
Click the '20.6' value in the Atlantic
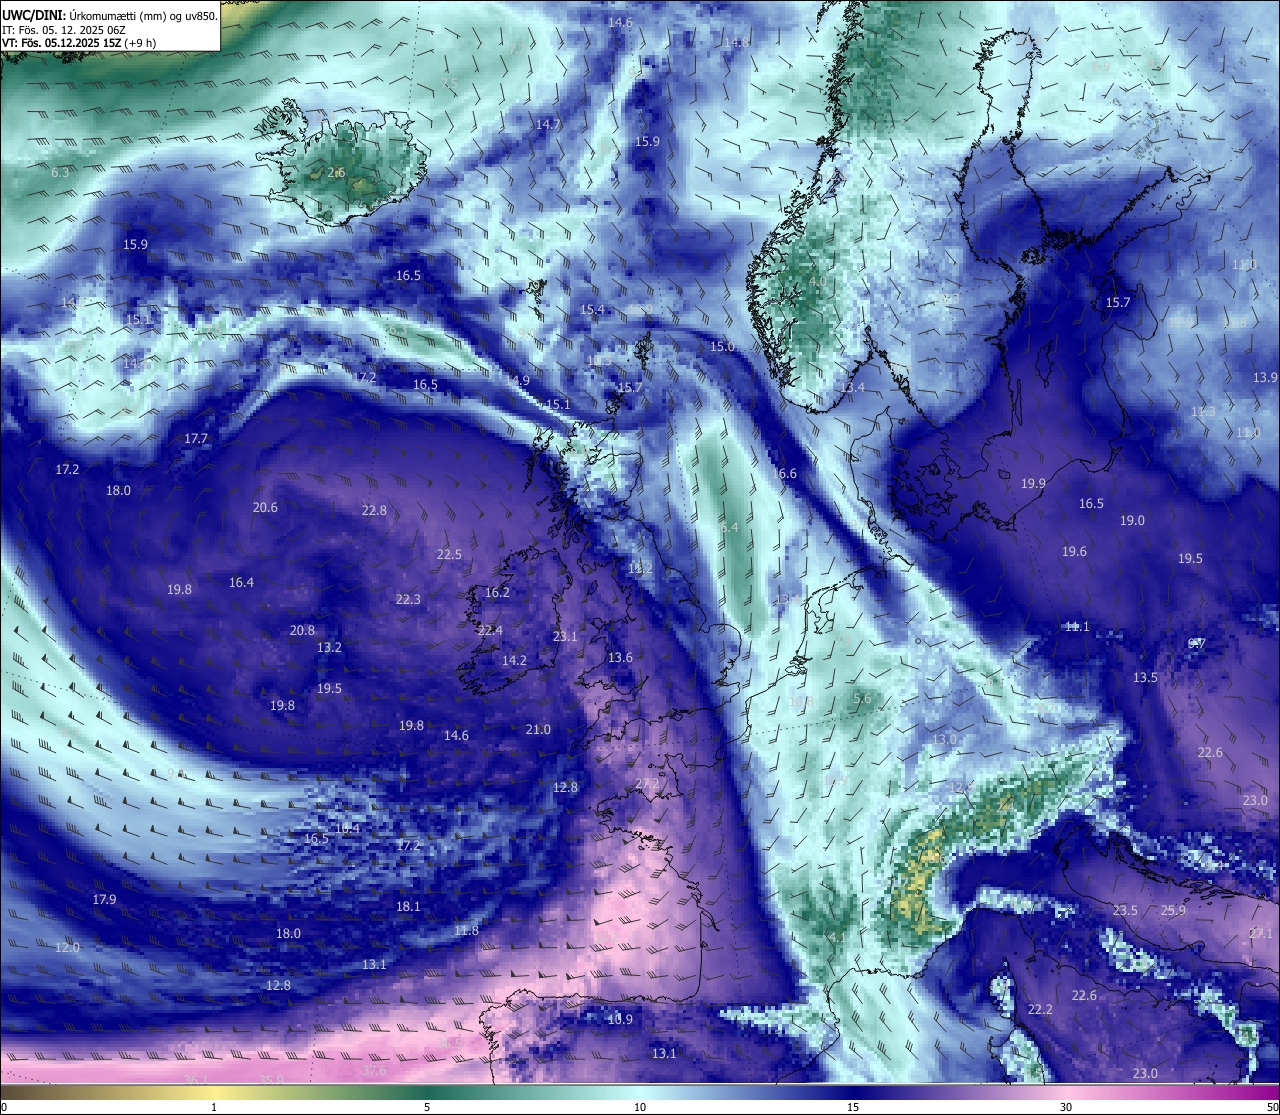265,508
